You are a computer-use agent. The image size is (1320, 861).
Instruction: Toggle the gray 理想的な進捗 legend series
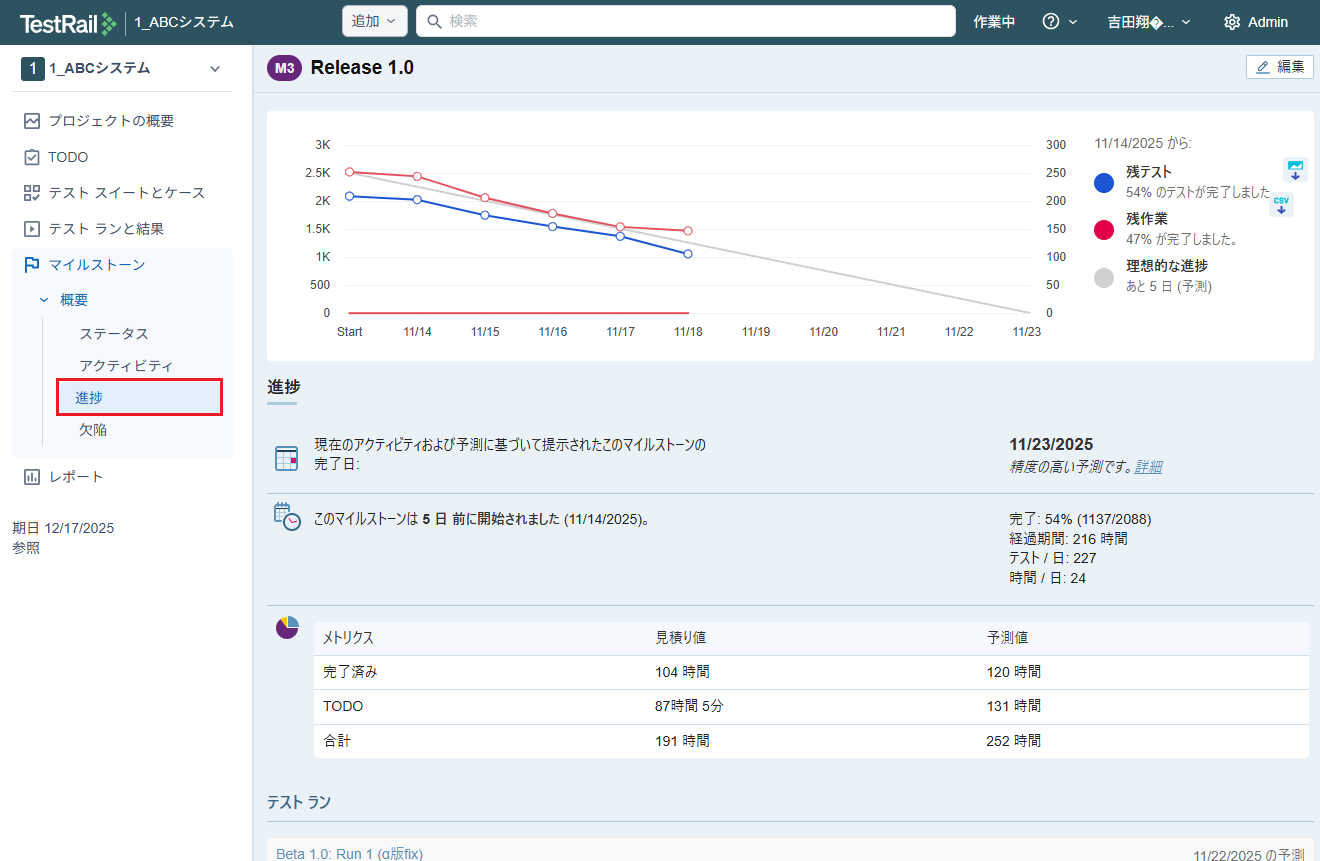click(x=1104, y=277)
